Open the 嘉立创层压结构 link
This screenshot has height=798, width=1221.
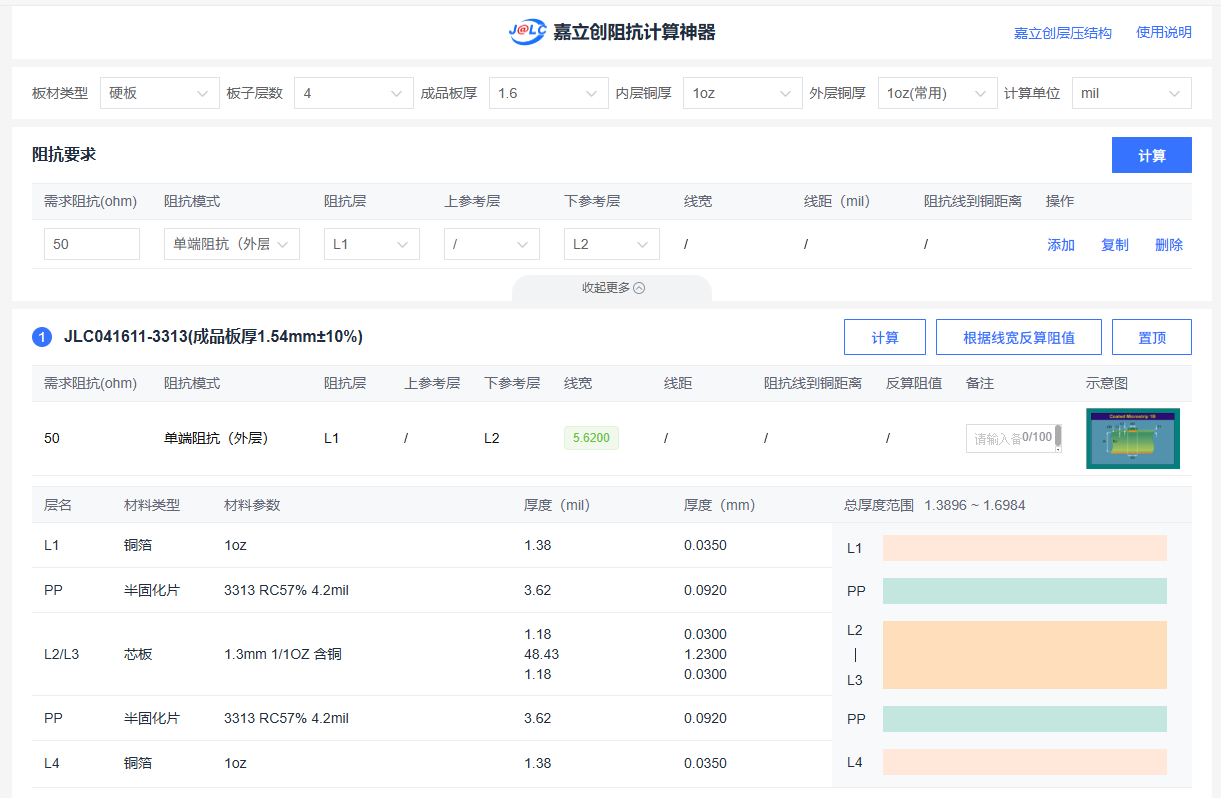tap(1063, 33)
